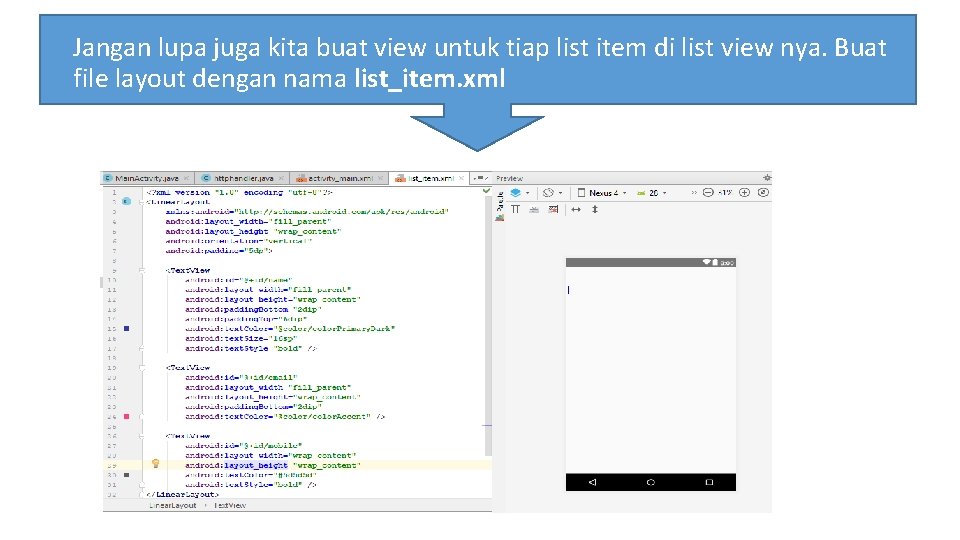Switch to the httphandler.java tab

pos(243,178)
